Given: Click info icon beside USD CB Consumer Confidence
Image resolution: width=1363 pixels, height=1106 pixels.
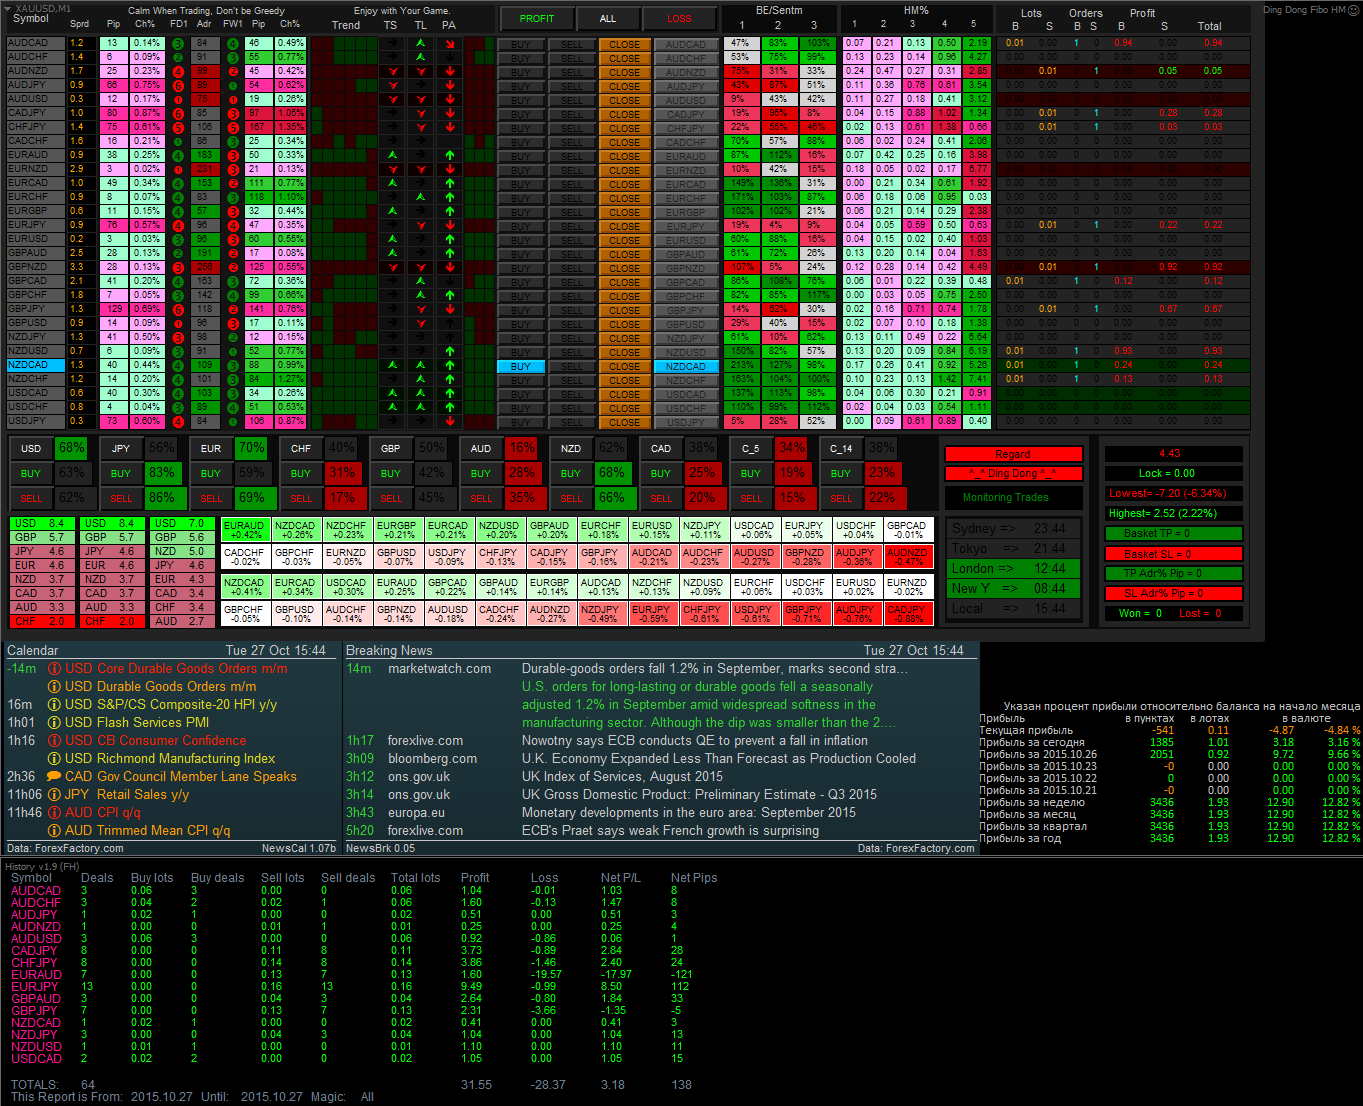Looking at the screenshot, I should [x=55, y=741].
